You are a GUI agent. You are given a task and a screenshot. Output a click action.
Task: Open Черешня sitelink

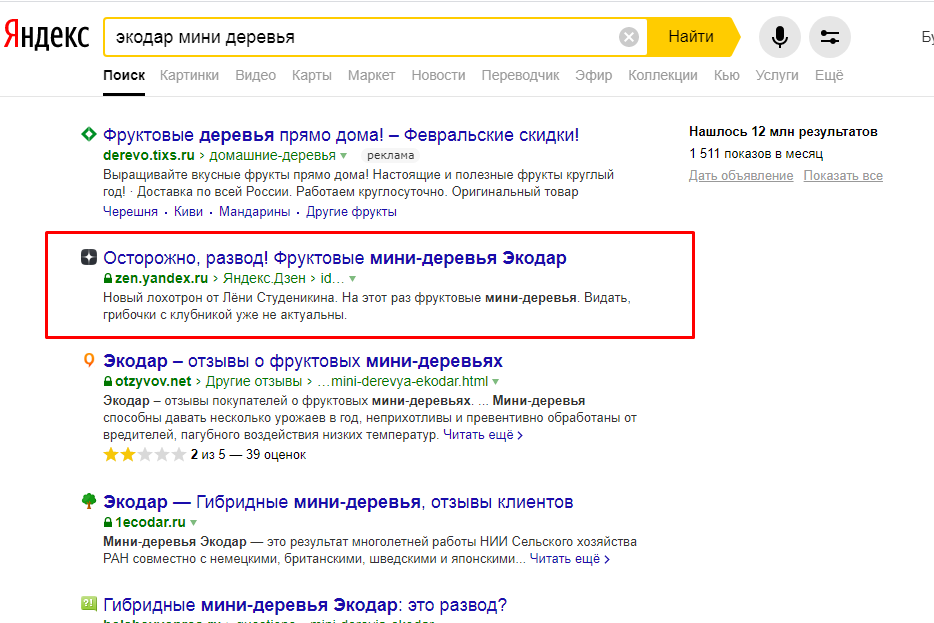130,211
